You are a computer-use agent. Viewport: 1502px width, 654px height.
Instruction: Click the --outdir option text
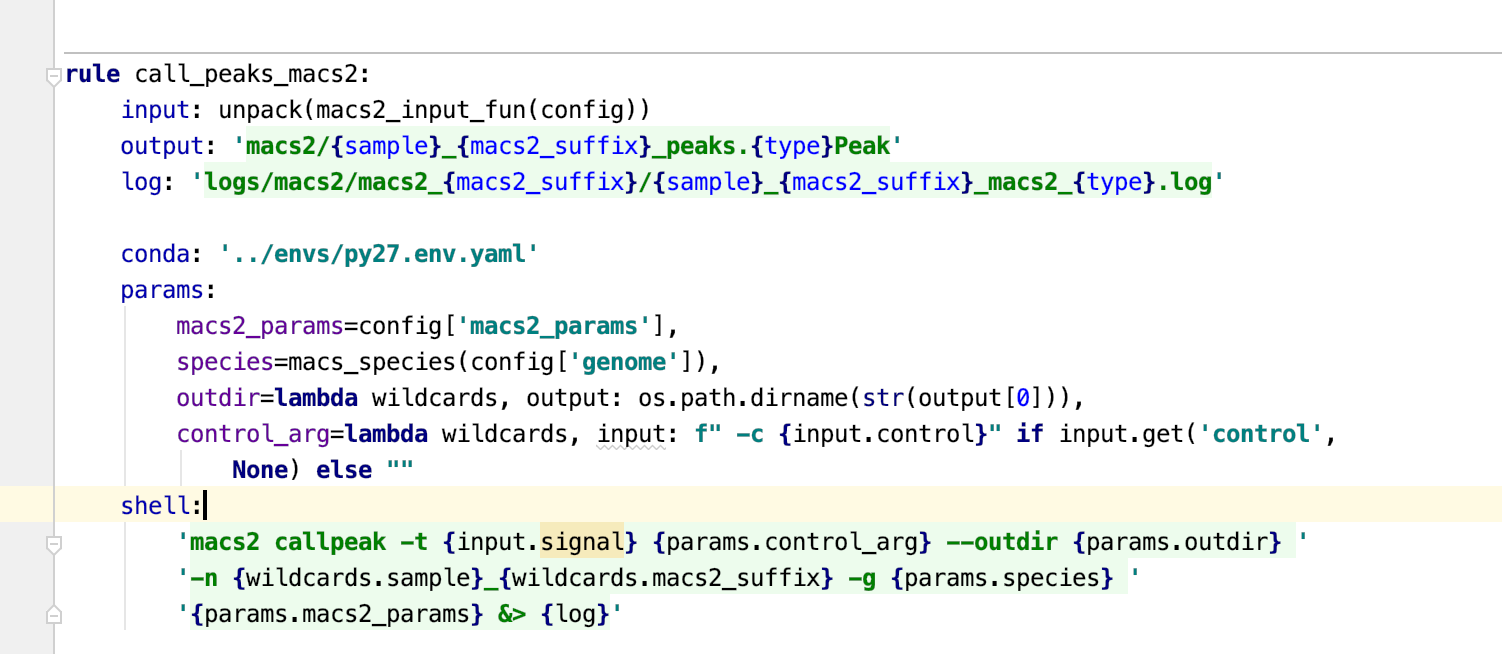click(1002, 542)
